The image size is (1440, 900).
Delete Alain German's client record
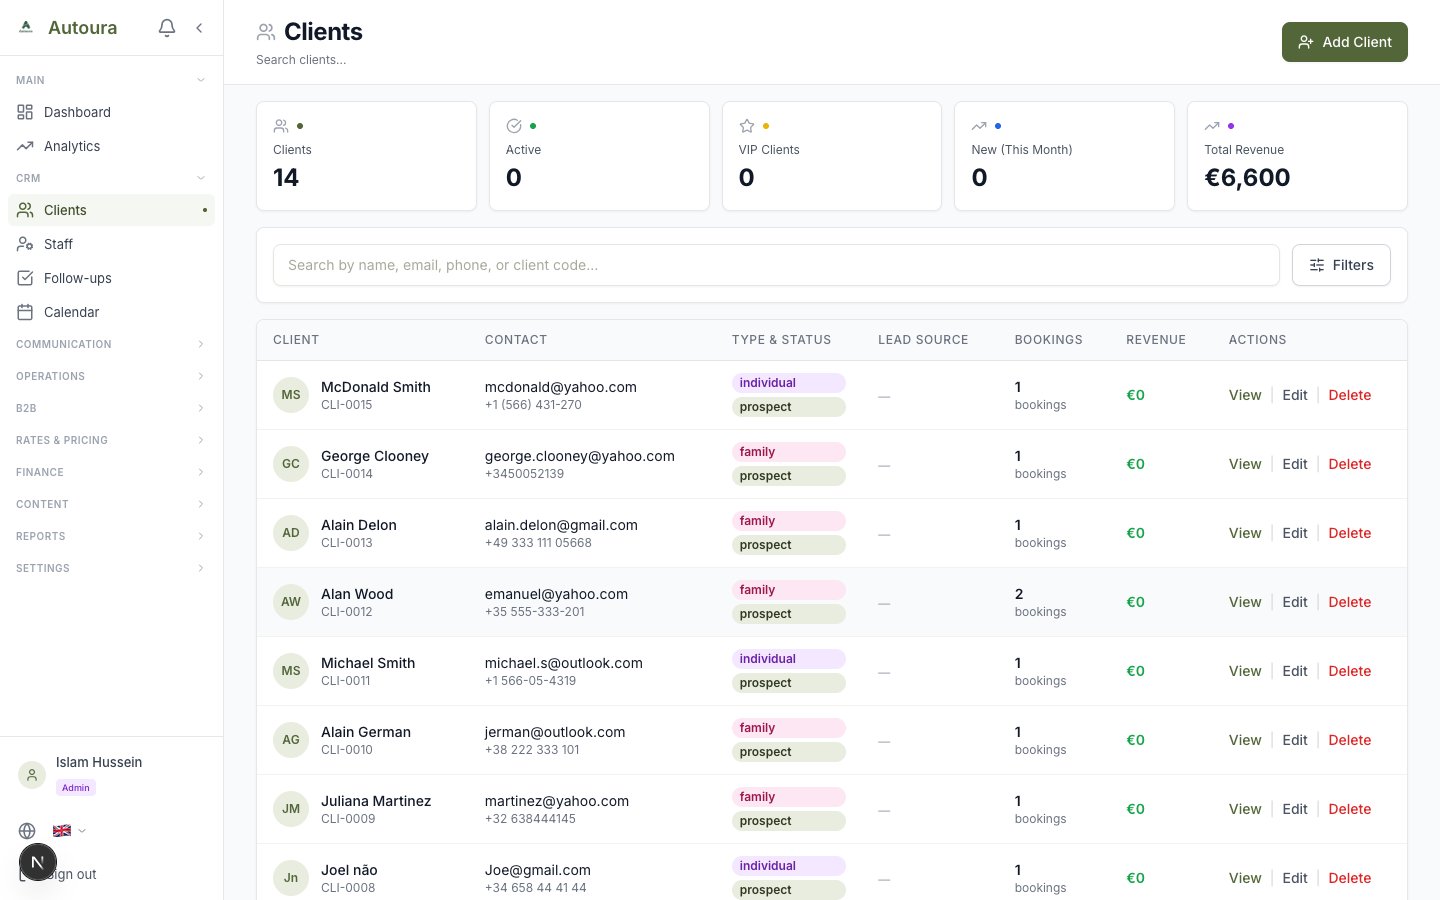pyautogui.click(x=1350, y=740)
